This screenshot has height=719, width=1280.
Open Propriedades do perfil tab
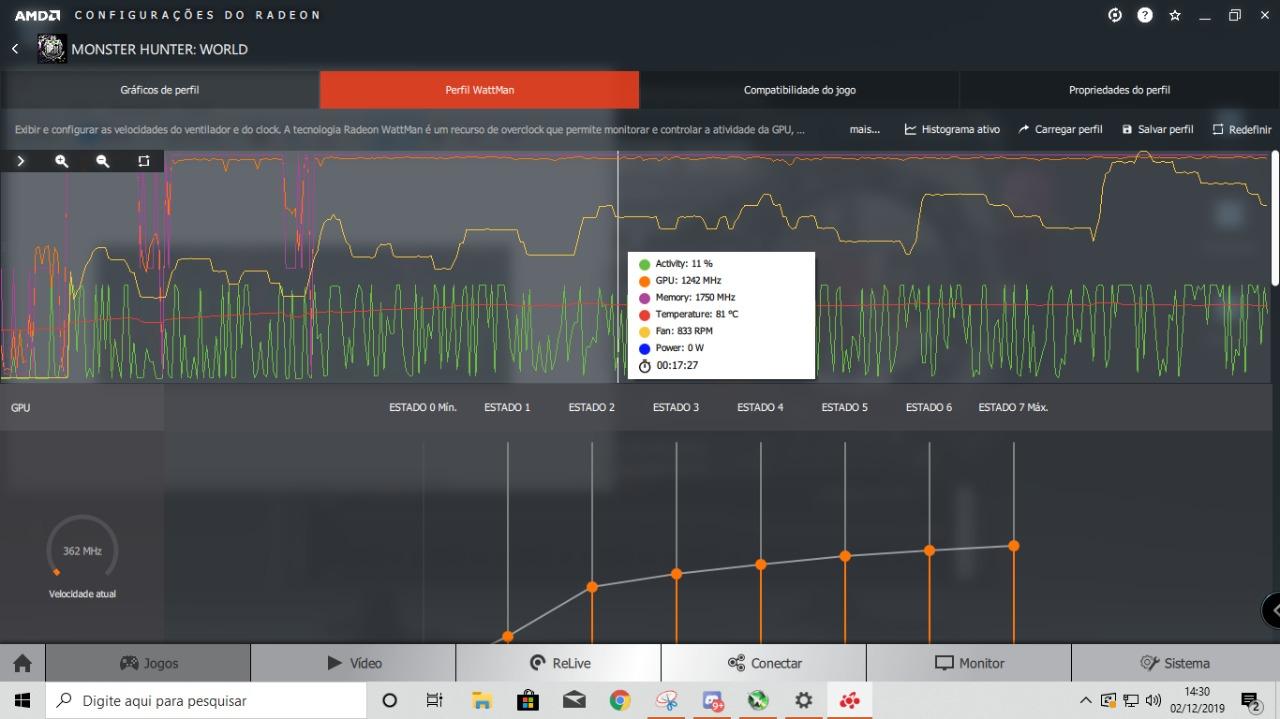pos(1120,90)
